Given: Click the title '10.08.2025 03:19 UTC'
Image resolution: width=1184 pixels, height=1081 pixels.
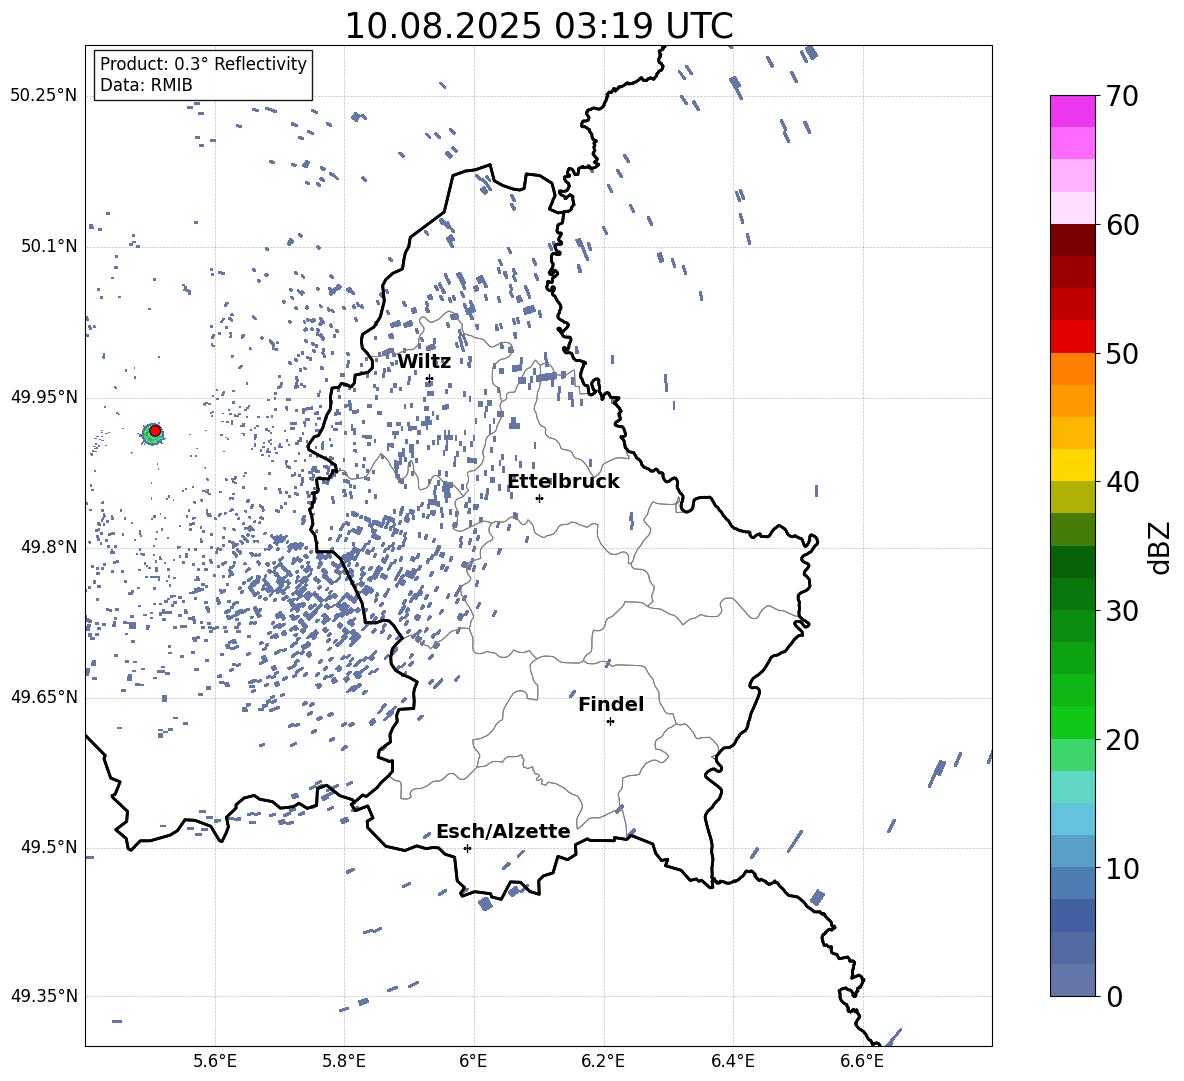Looking at the screenshot, I should point(538,26).
